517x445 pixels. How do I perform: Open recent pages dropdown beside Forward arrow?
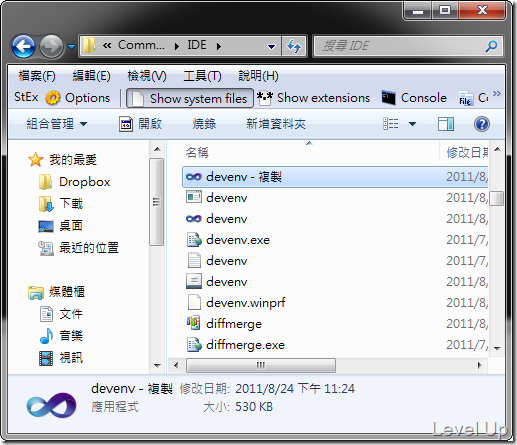click(x=71, y=46)
